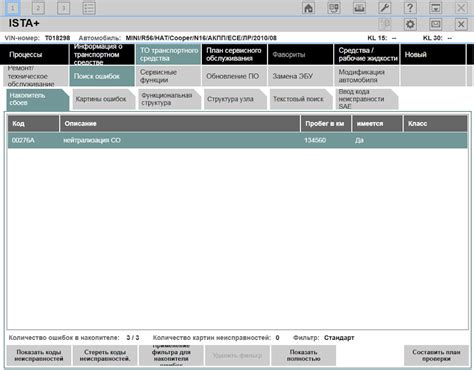Screen dimensions: 474x370
Task: Click Составить план проверки button
Action: click(x=436, y=355)
